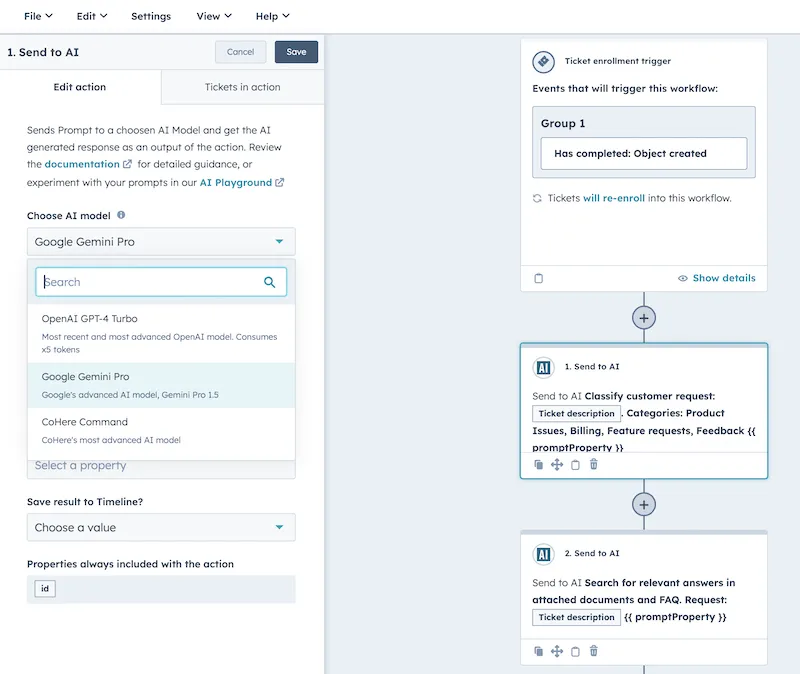Screen dimensions: 800x674
Task: Click the Save button
Action: click(x=296, y=52)
